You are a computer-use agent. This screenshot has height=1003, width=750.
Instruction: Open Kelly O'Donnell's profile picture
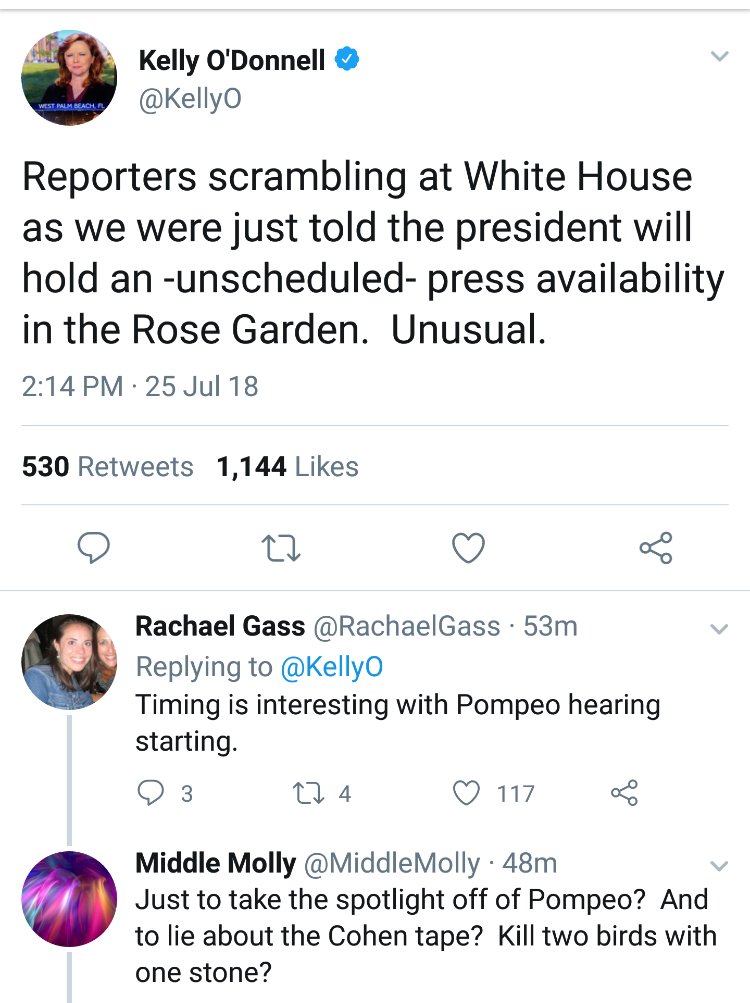point(69,77)
